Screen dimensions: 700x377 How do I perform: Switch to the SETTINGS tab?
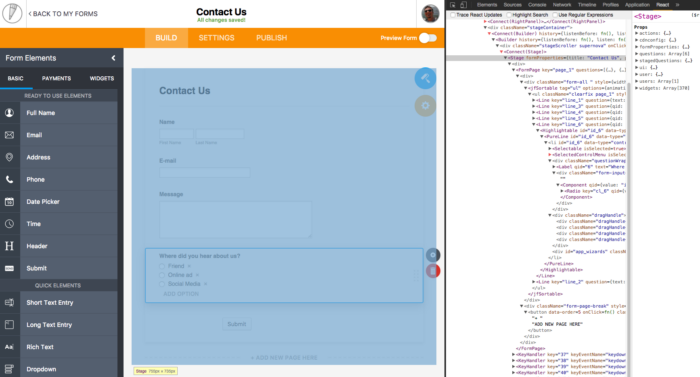217,38
